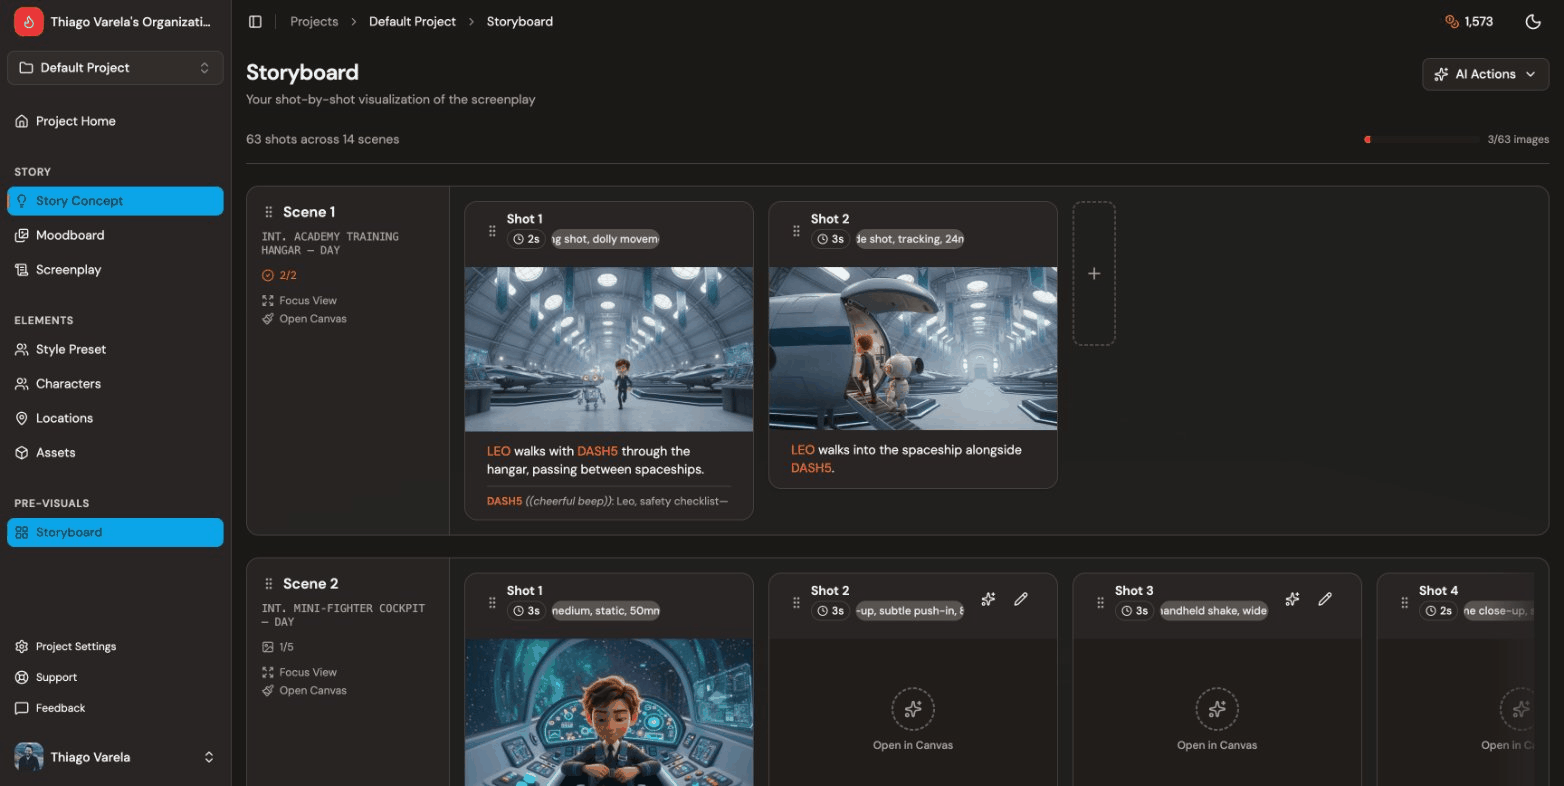1564x786 pixels.
Task: Expand the Default Project selector
Action: [114, 67]
